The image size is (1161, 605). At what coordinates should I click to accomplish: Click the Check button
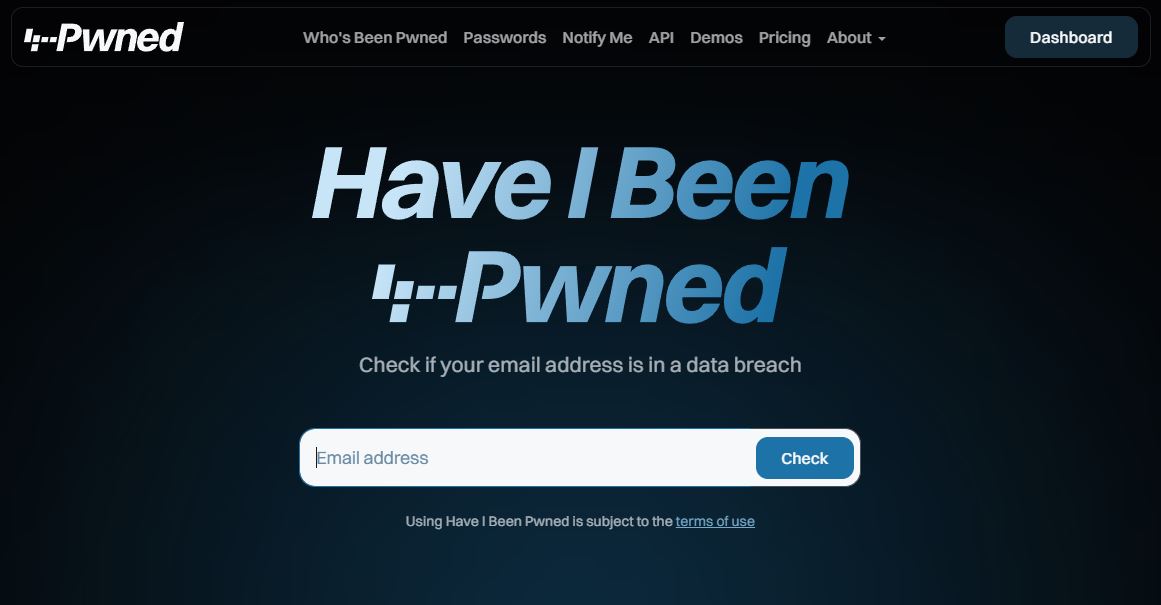(804, 458)
